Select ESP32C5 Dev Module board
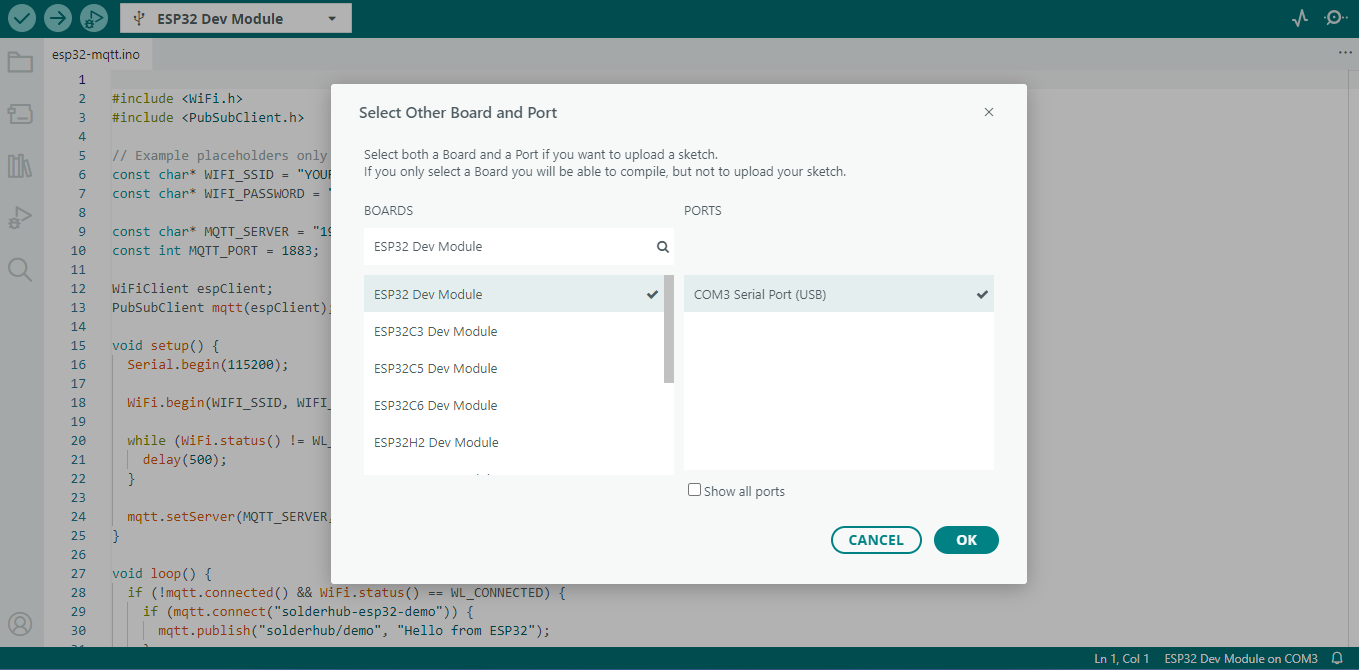1359x670 pixels. pos(514,368)
